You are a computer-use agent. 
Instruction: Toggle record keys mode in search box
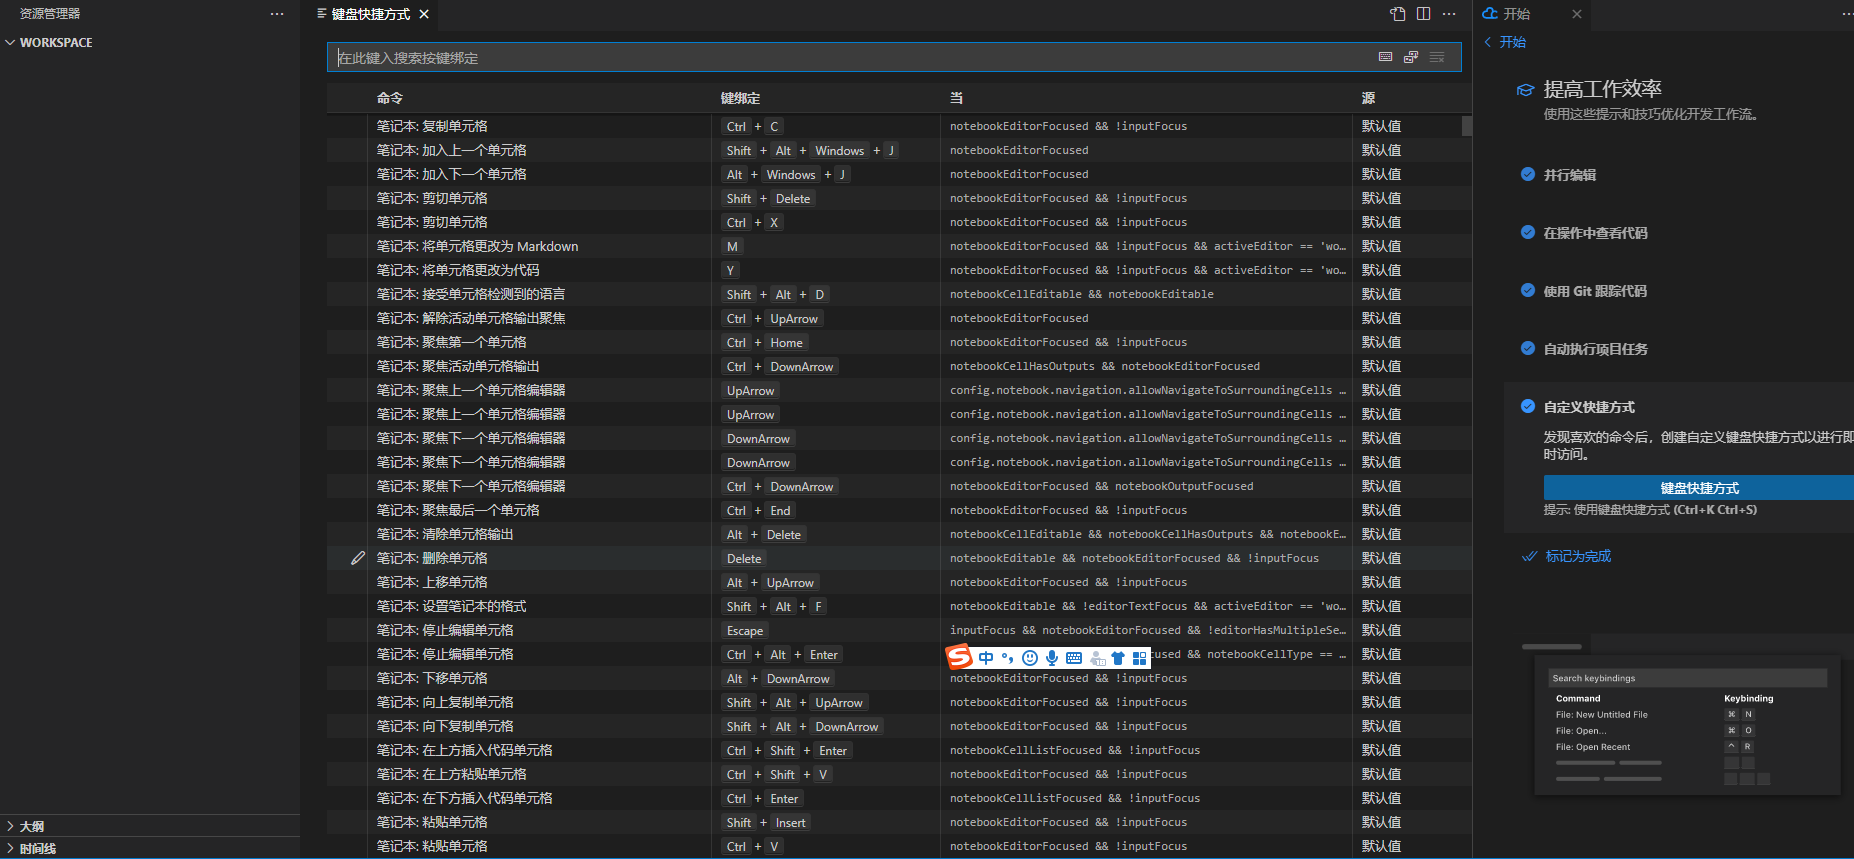[x=1385, y=57]
